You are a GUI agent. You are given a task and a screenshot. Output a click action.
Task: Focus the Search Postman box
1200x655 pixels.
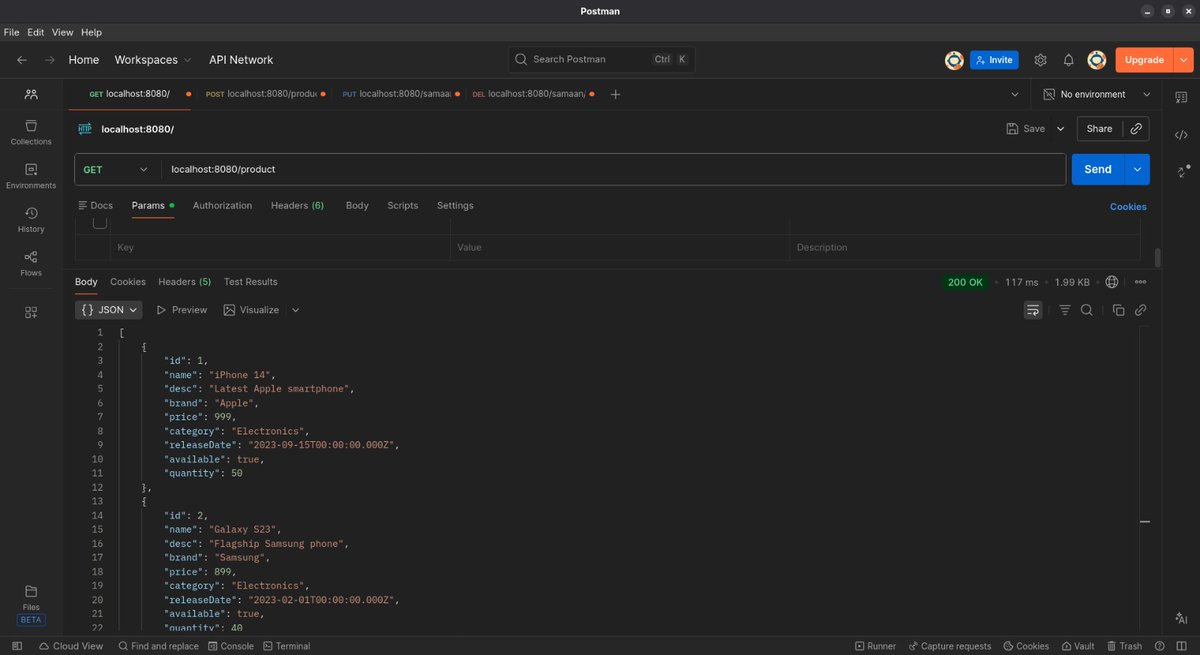click(602, 60)
